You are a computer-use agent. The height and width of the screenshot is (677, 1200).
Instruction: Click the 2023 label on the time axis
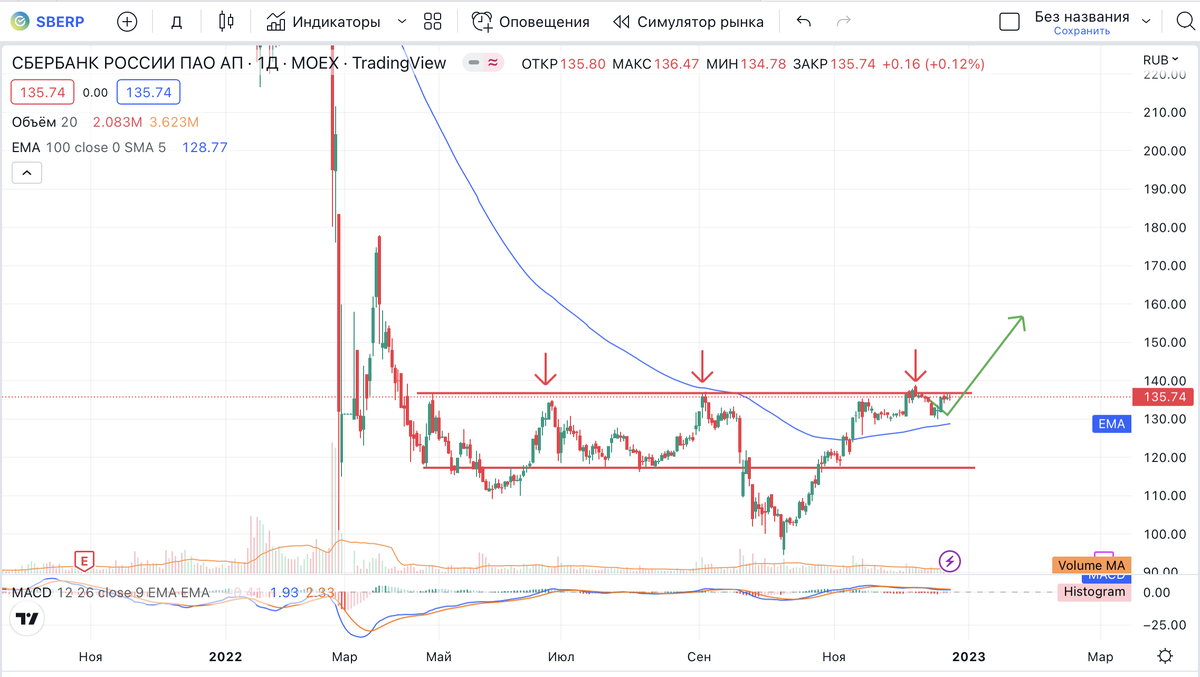pyautogui.click(x=968, y=657)
